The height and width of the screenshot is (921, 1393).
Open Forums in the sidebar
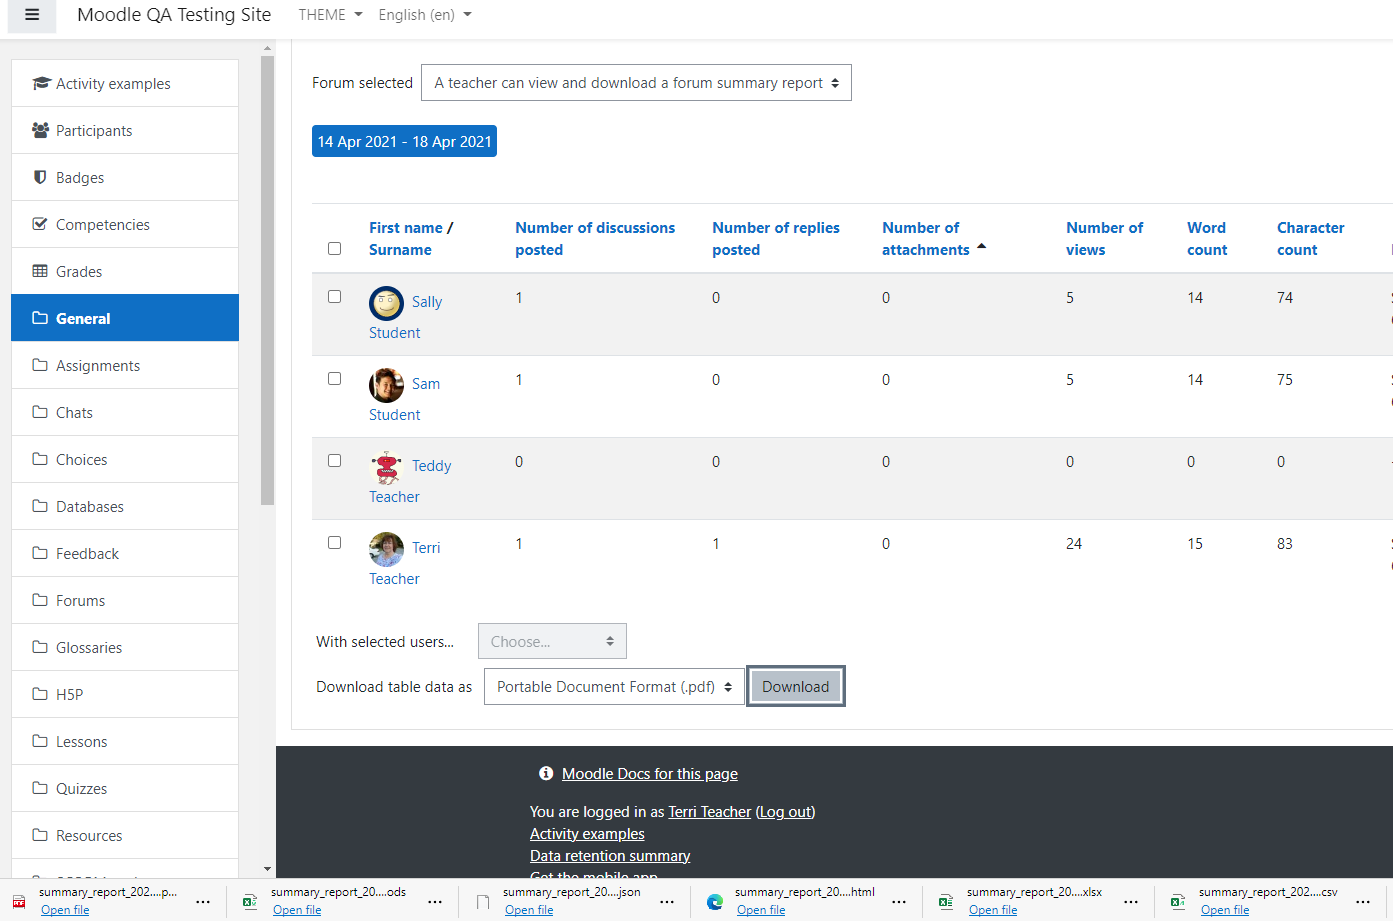(125, 600)
